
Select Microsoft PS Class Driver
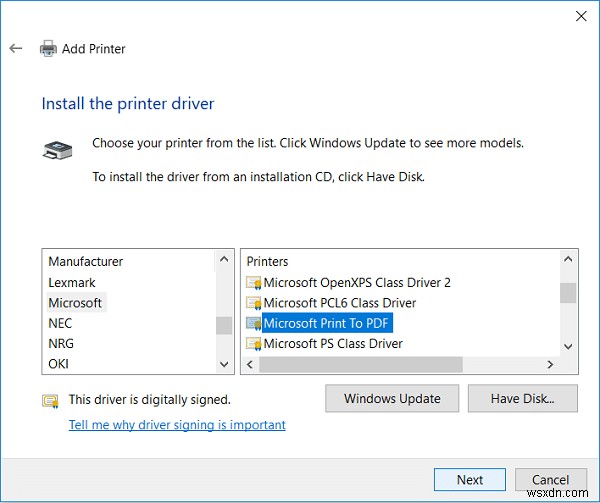click(x=333, y=343)
